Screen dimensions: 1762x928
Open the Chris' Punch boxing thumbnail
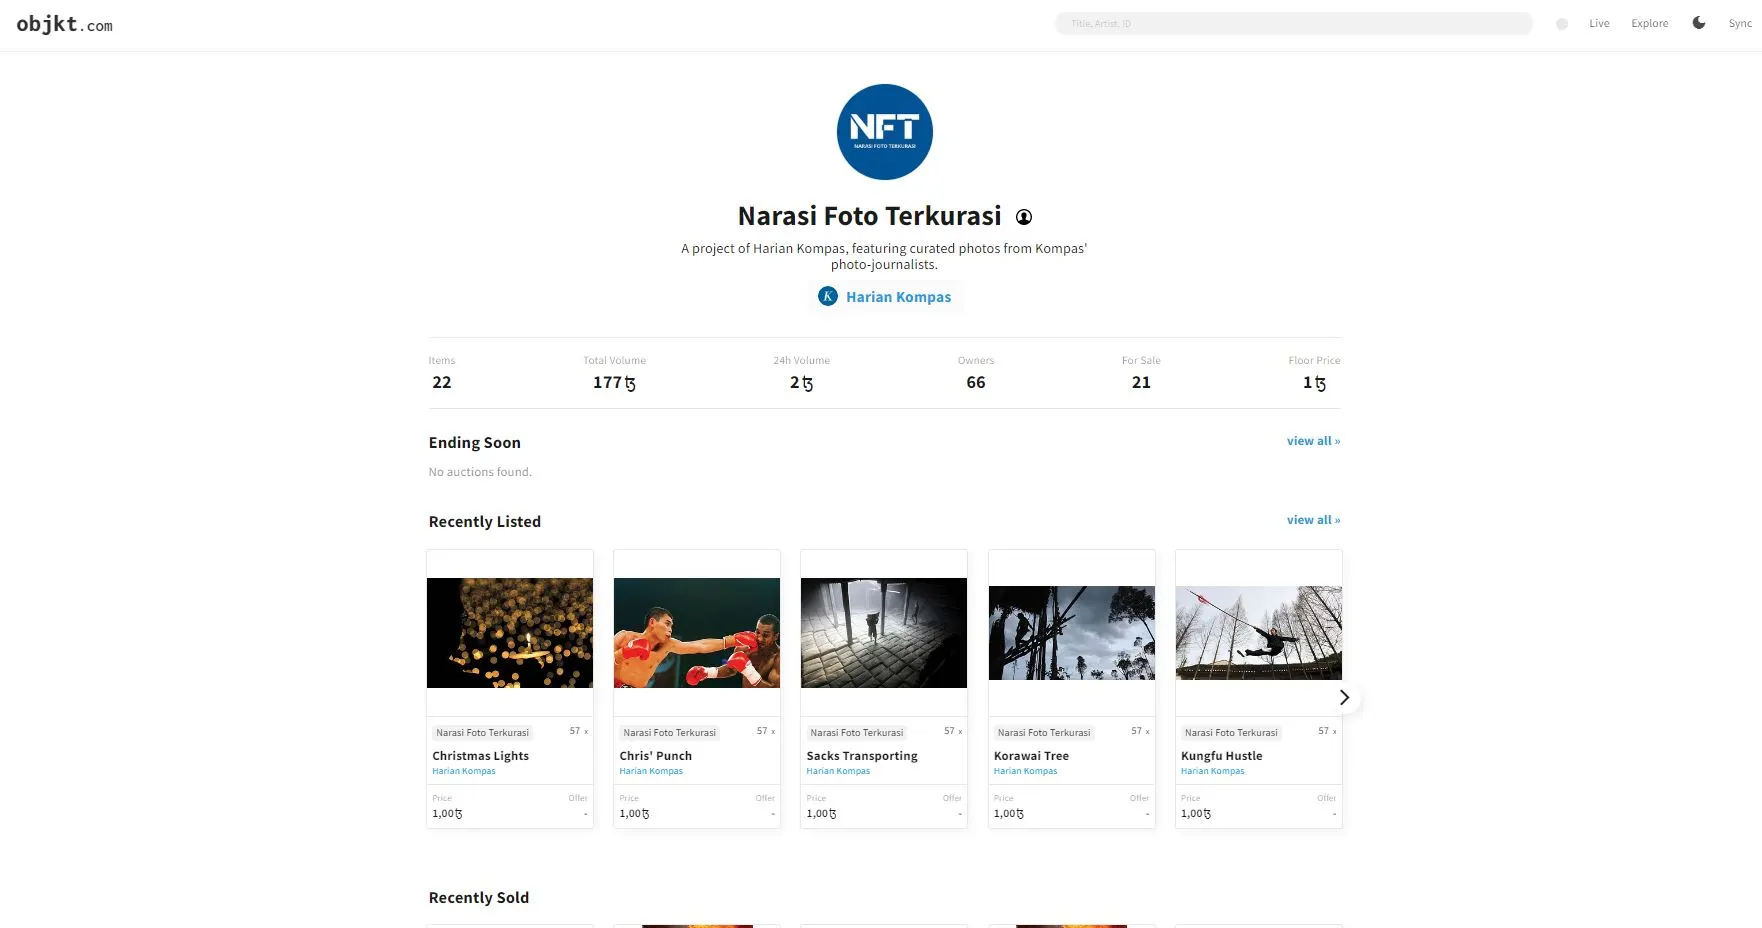click(697, 633)
